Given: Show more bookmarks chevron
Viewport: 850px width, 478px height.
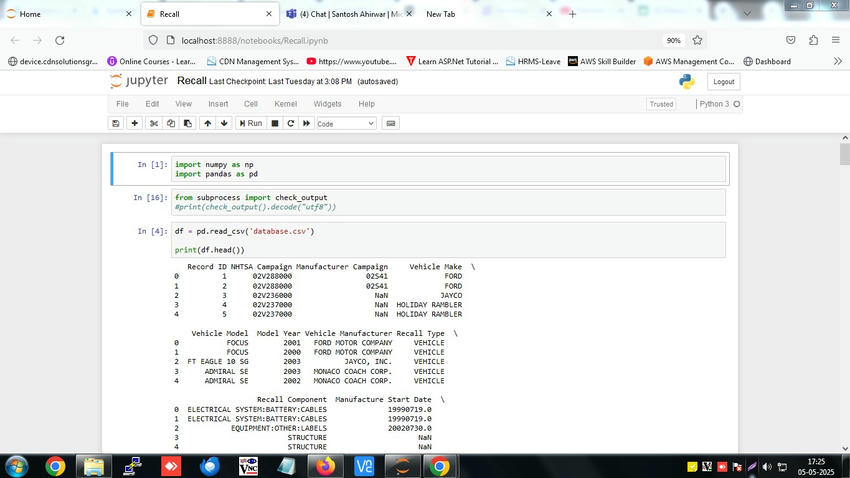Looking at the screenshot, I should (x=838, y=61).
